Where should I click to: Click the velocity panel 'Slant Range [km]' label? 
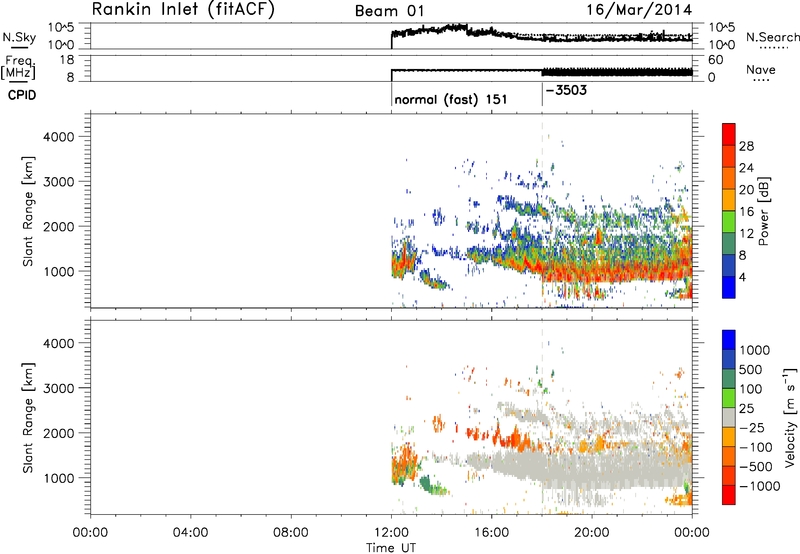click(x=28, y=418)
